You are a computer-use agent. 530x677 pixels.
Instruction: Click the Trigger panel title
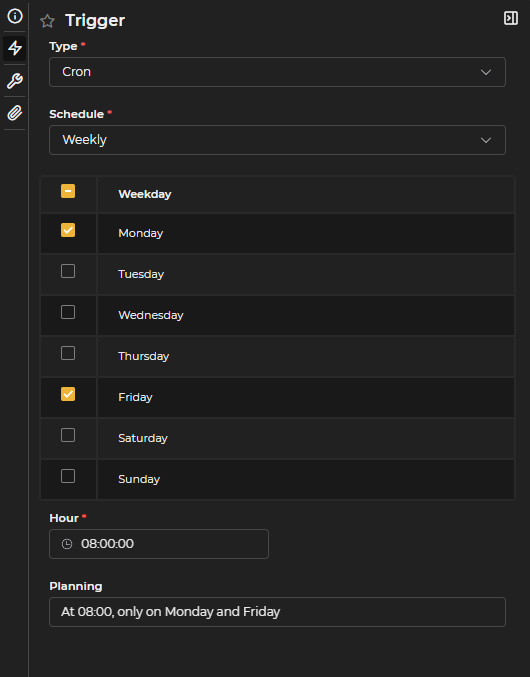tap(95, 21)
